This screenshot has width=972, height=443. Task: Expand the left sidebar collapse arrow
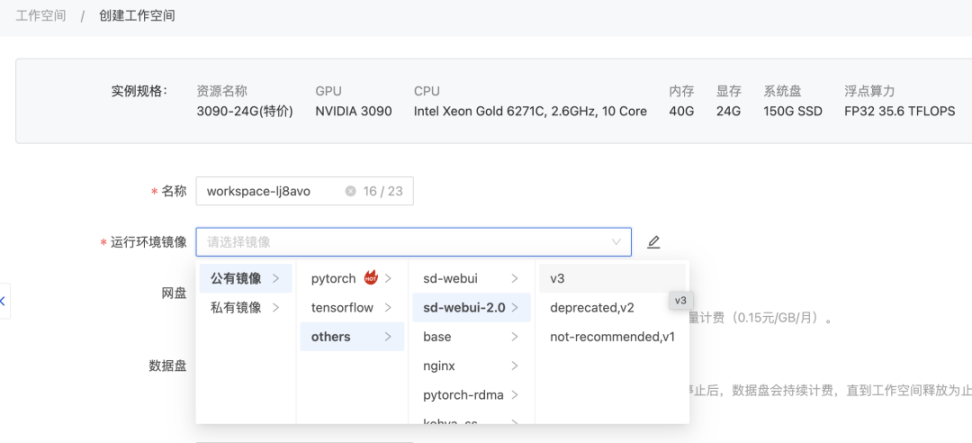pyautogui.click(x=3, y=301)
